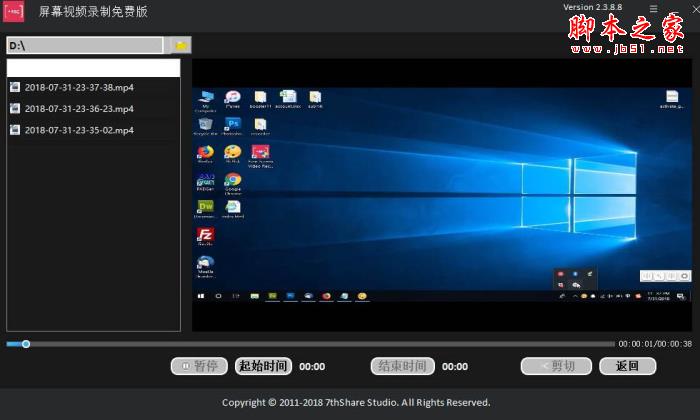This screenshot has height=420, width=700.
Task: Click Recycle Bin icon in preview desktop
Action: pyautogui.click(x=205, y=126)
